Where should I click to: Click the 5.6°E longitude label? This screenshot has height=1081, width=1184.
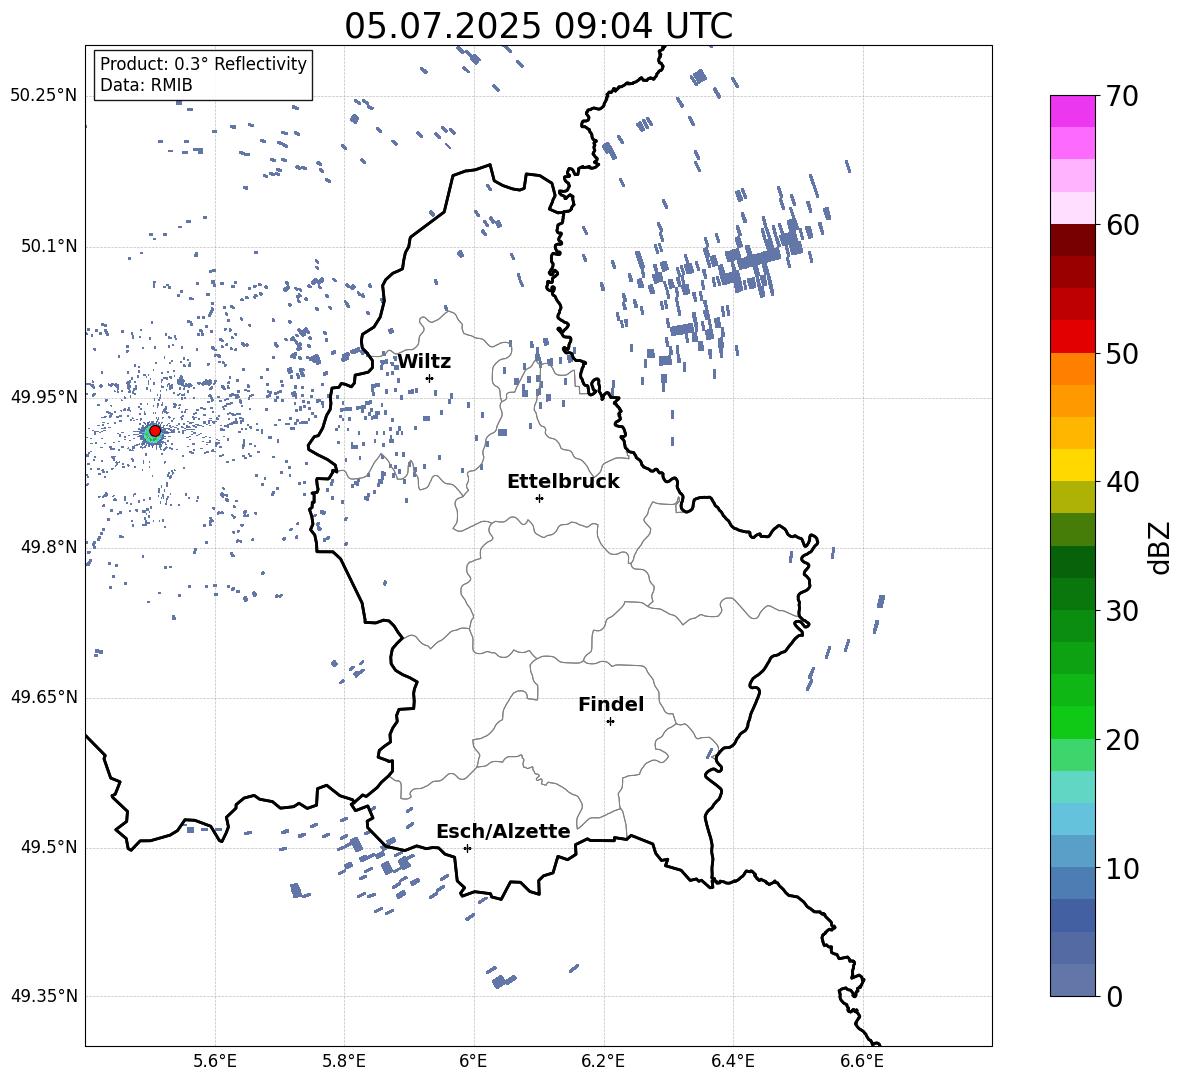click(215, 1061)
